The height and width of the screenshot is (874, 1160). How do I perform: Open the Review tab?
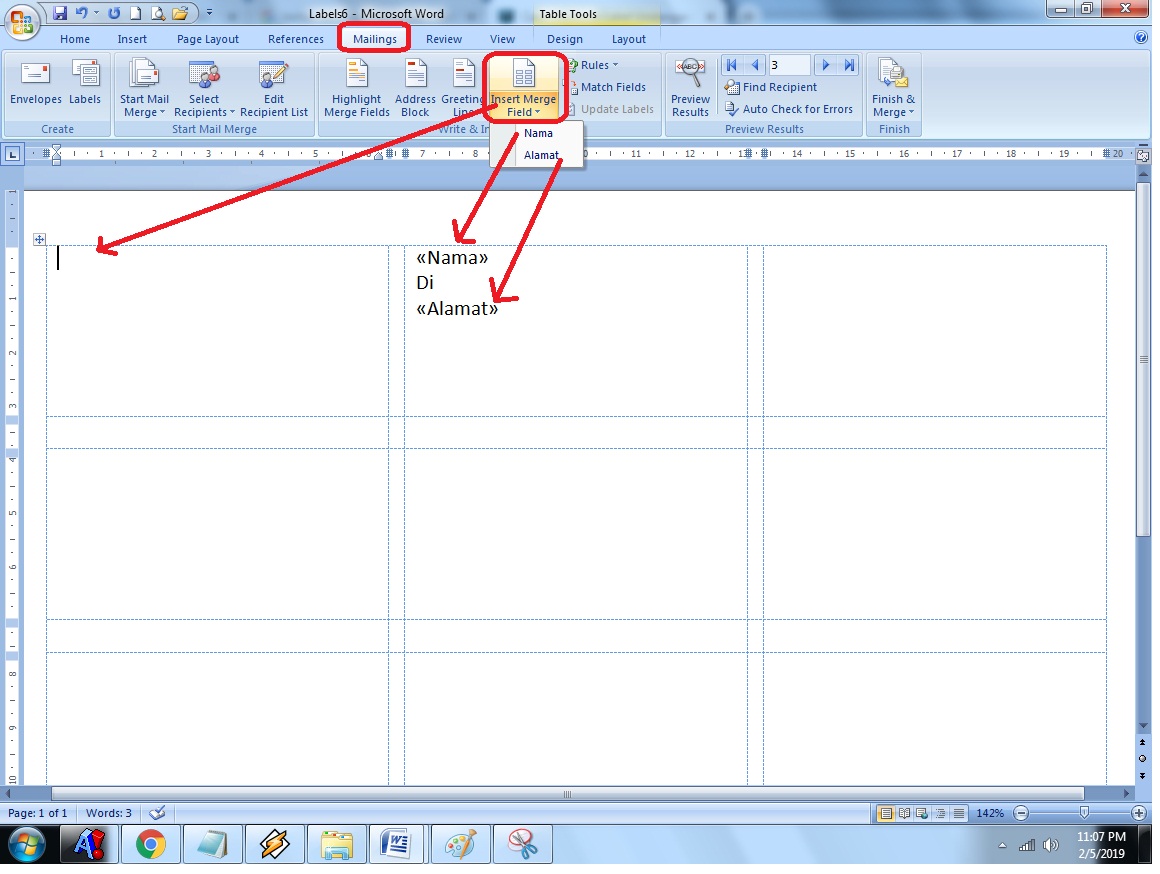444,39
